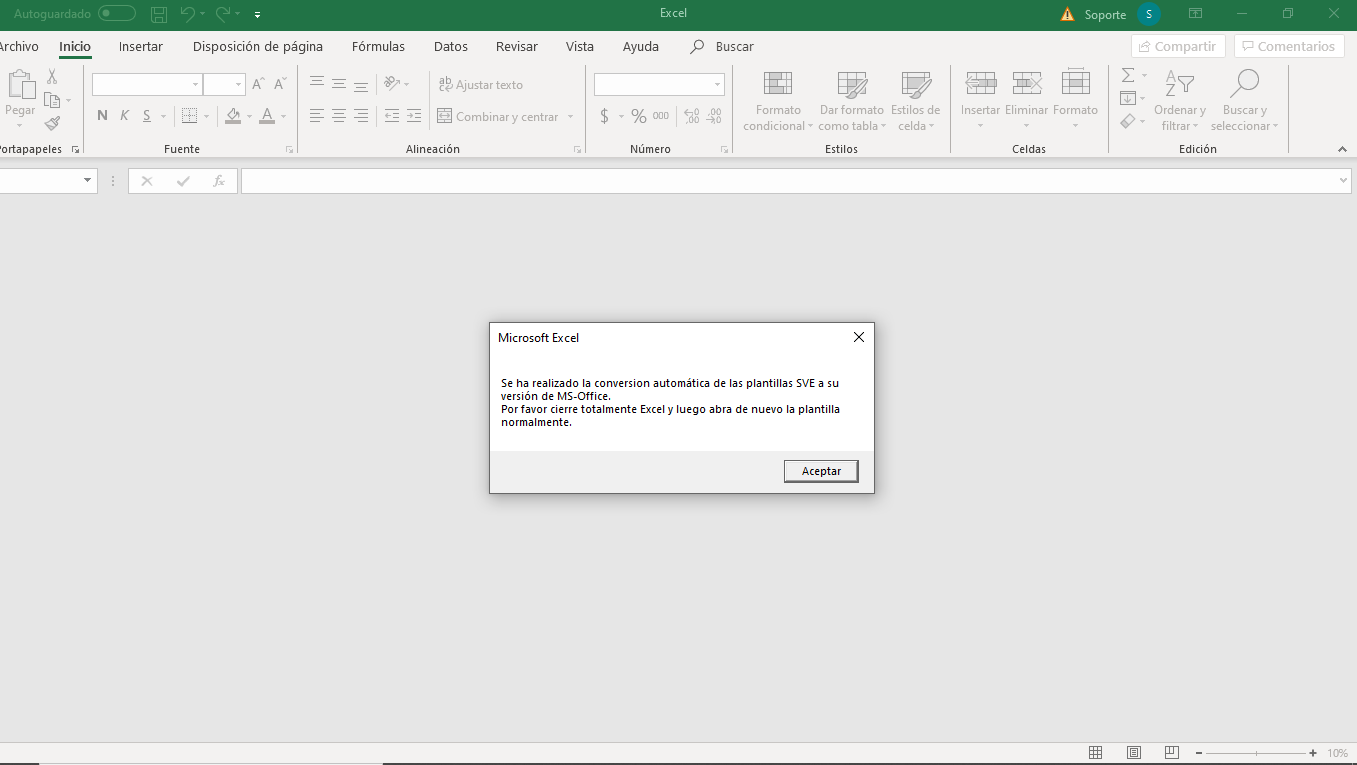Screen dimensions: 1357x765
Task: Center text horizontally icon
Action: click(339, 116)
